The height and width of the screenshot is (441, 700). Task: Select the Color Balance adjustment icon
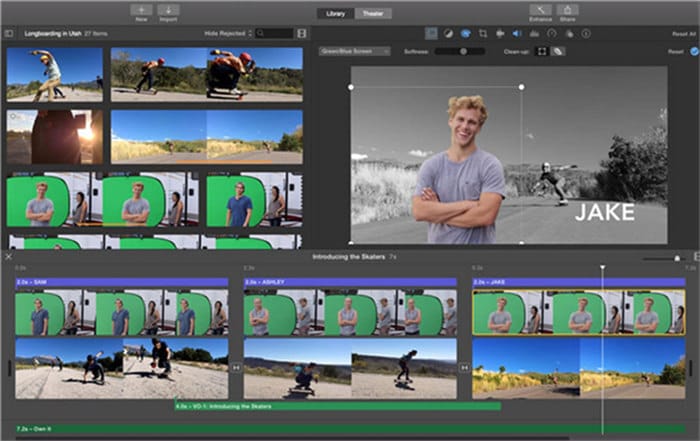pos(447,33)
